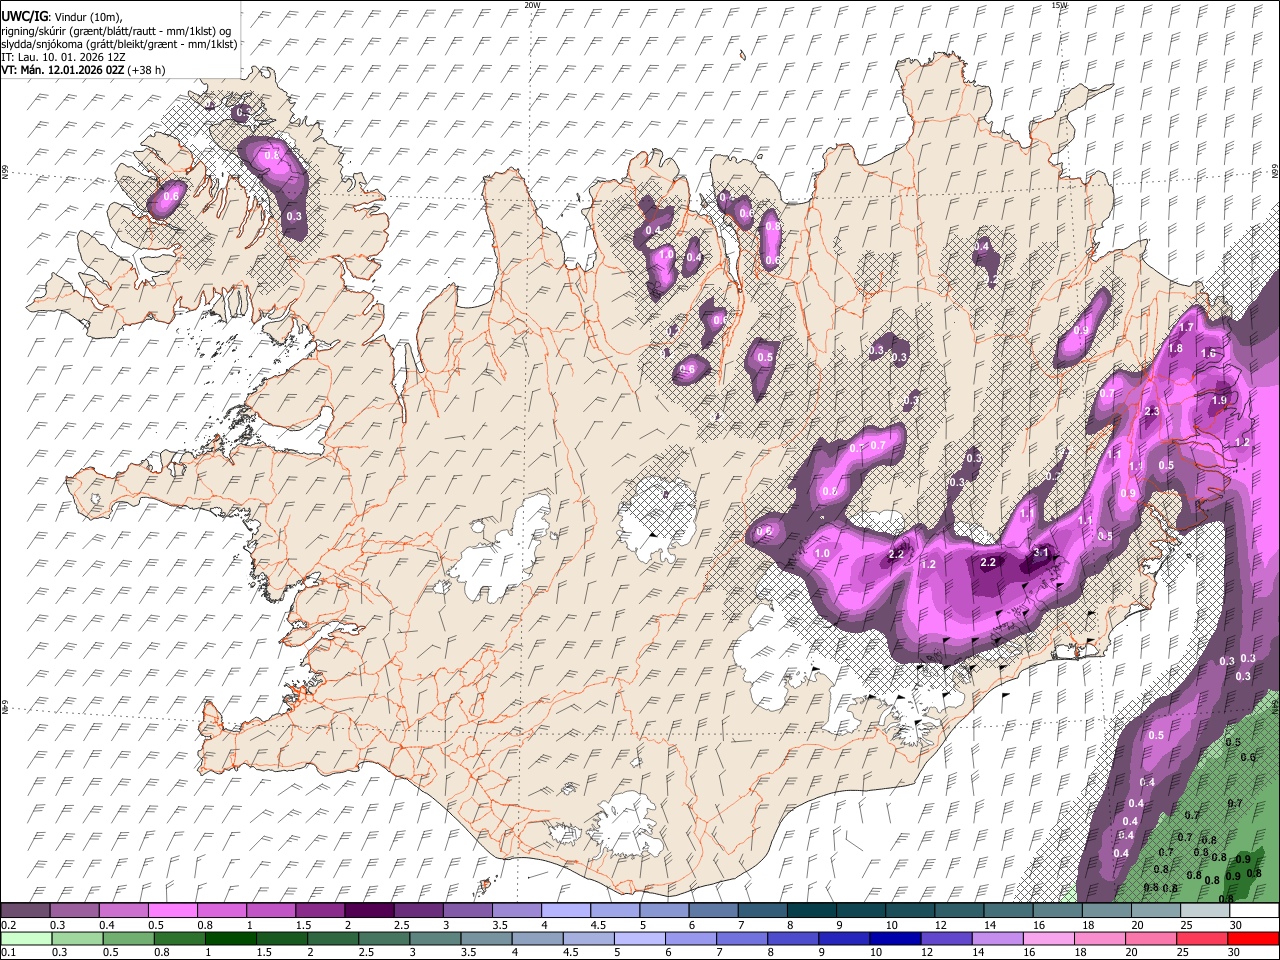The height and width of the screenshot is (960, 1280).
Task: Select the pale grey swatch right of "25" in the snow legend
Action: (x=1205, y=911)
